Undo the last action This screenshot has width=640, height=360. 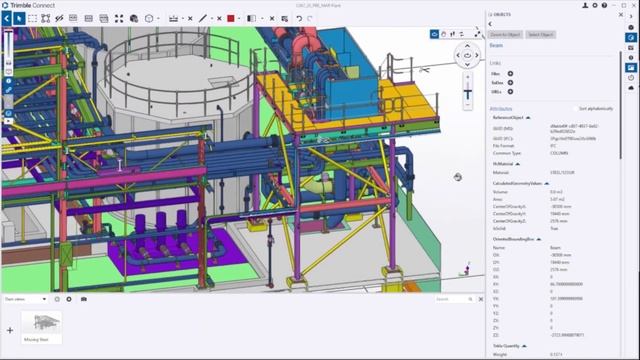click(x=299, y=18)
